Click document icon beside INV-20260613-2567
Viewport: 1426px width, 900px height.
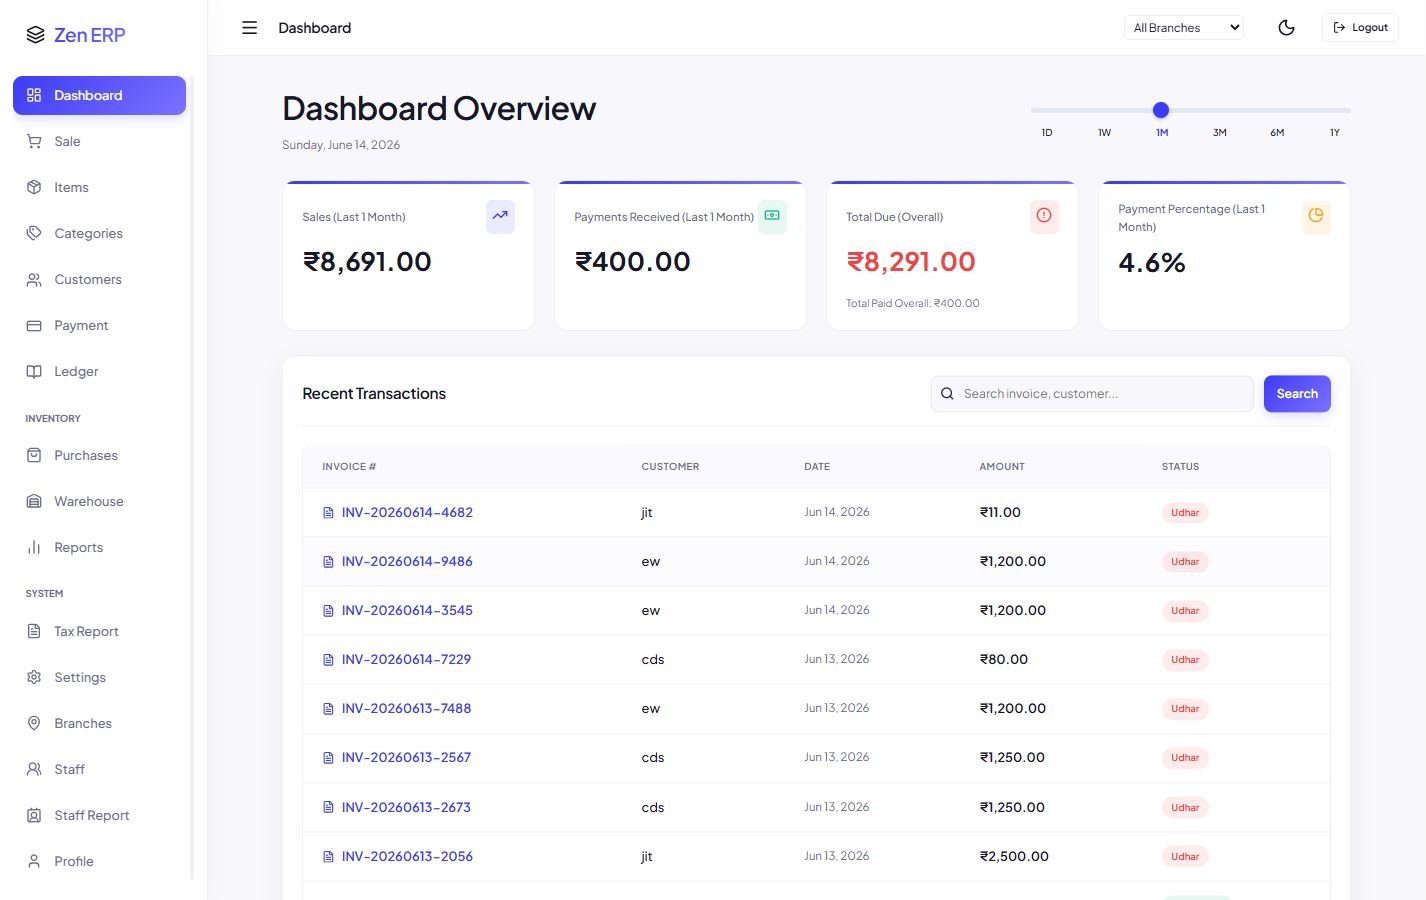point(328,758)
